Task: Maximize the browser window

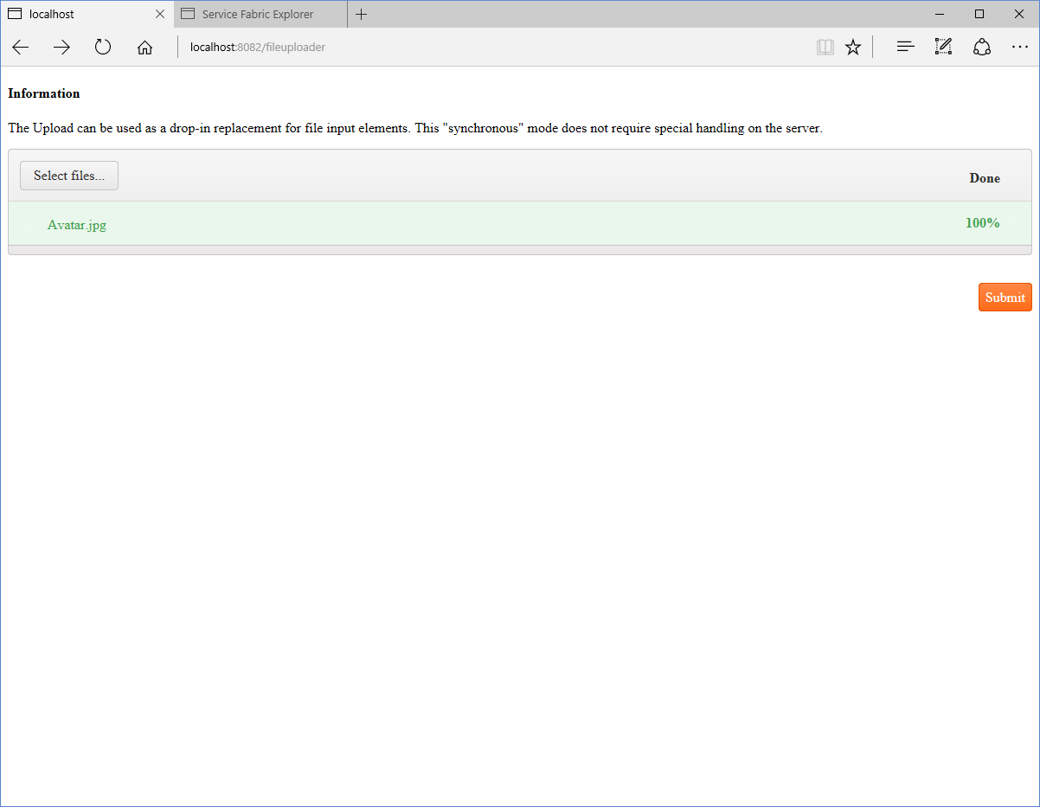Action: click(979, 14)
